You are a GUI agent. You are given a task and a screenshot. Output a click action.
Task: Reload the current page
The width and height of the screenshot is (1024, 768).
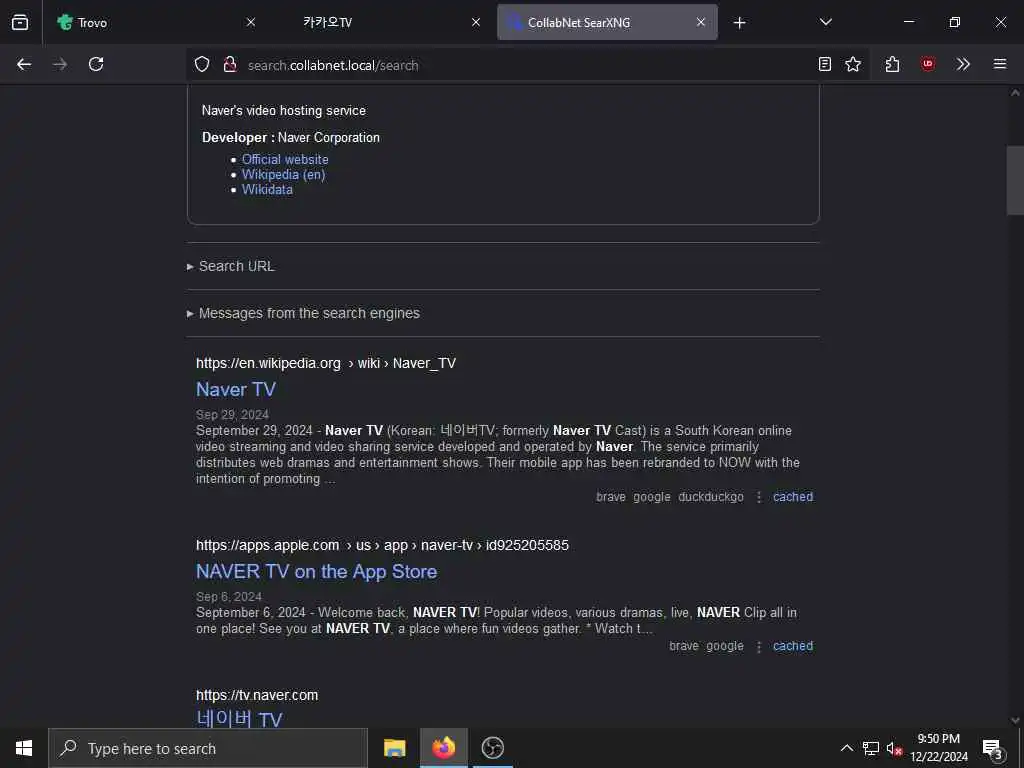pyautogui.click(x=96, y=64)
